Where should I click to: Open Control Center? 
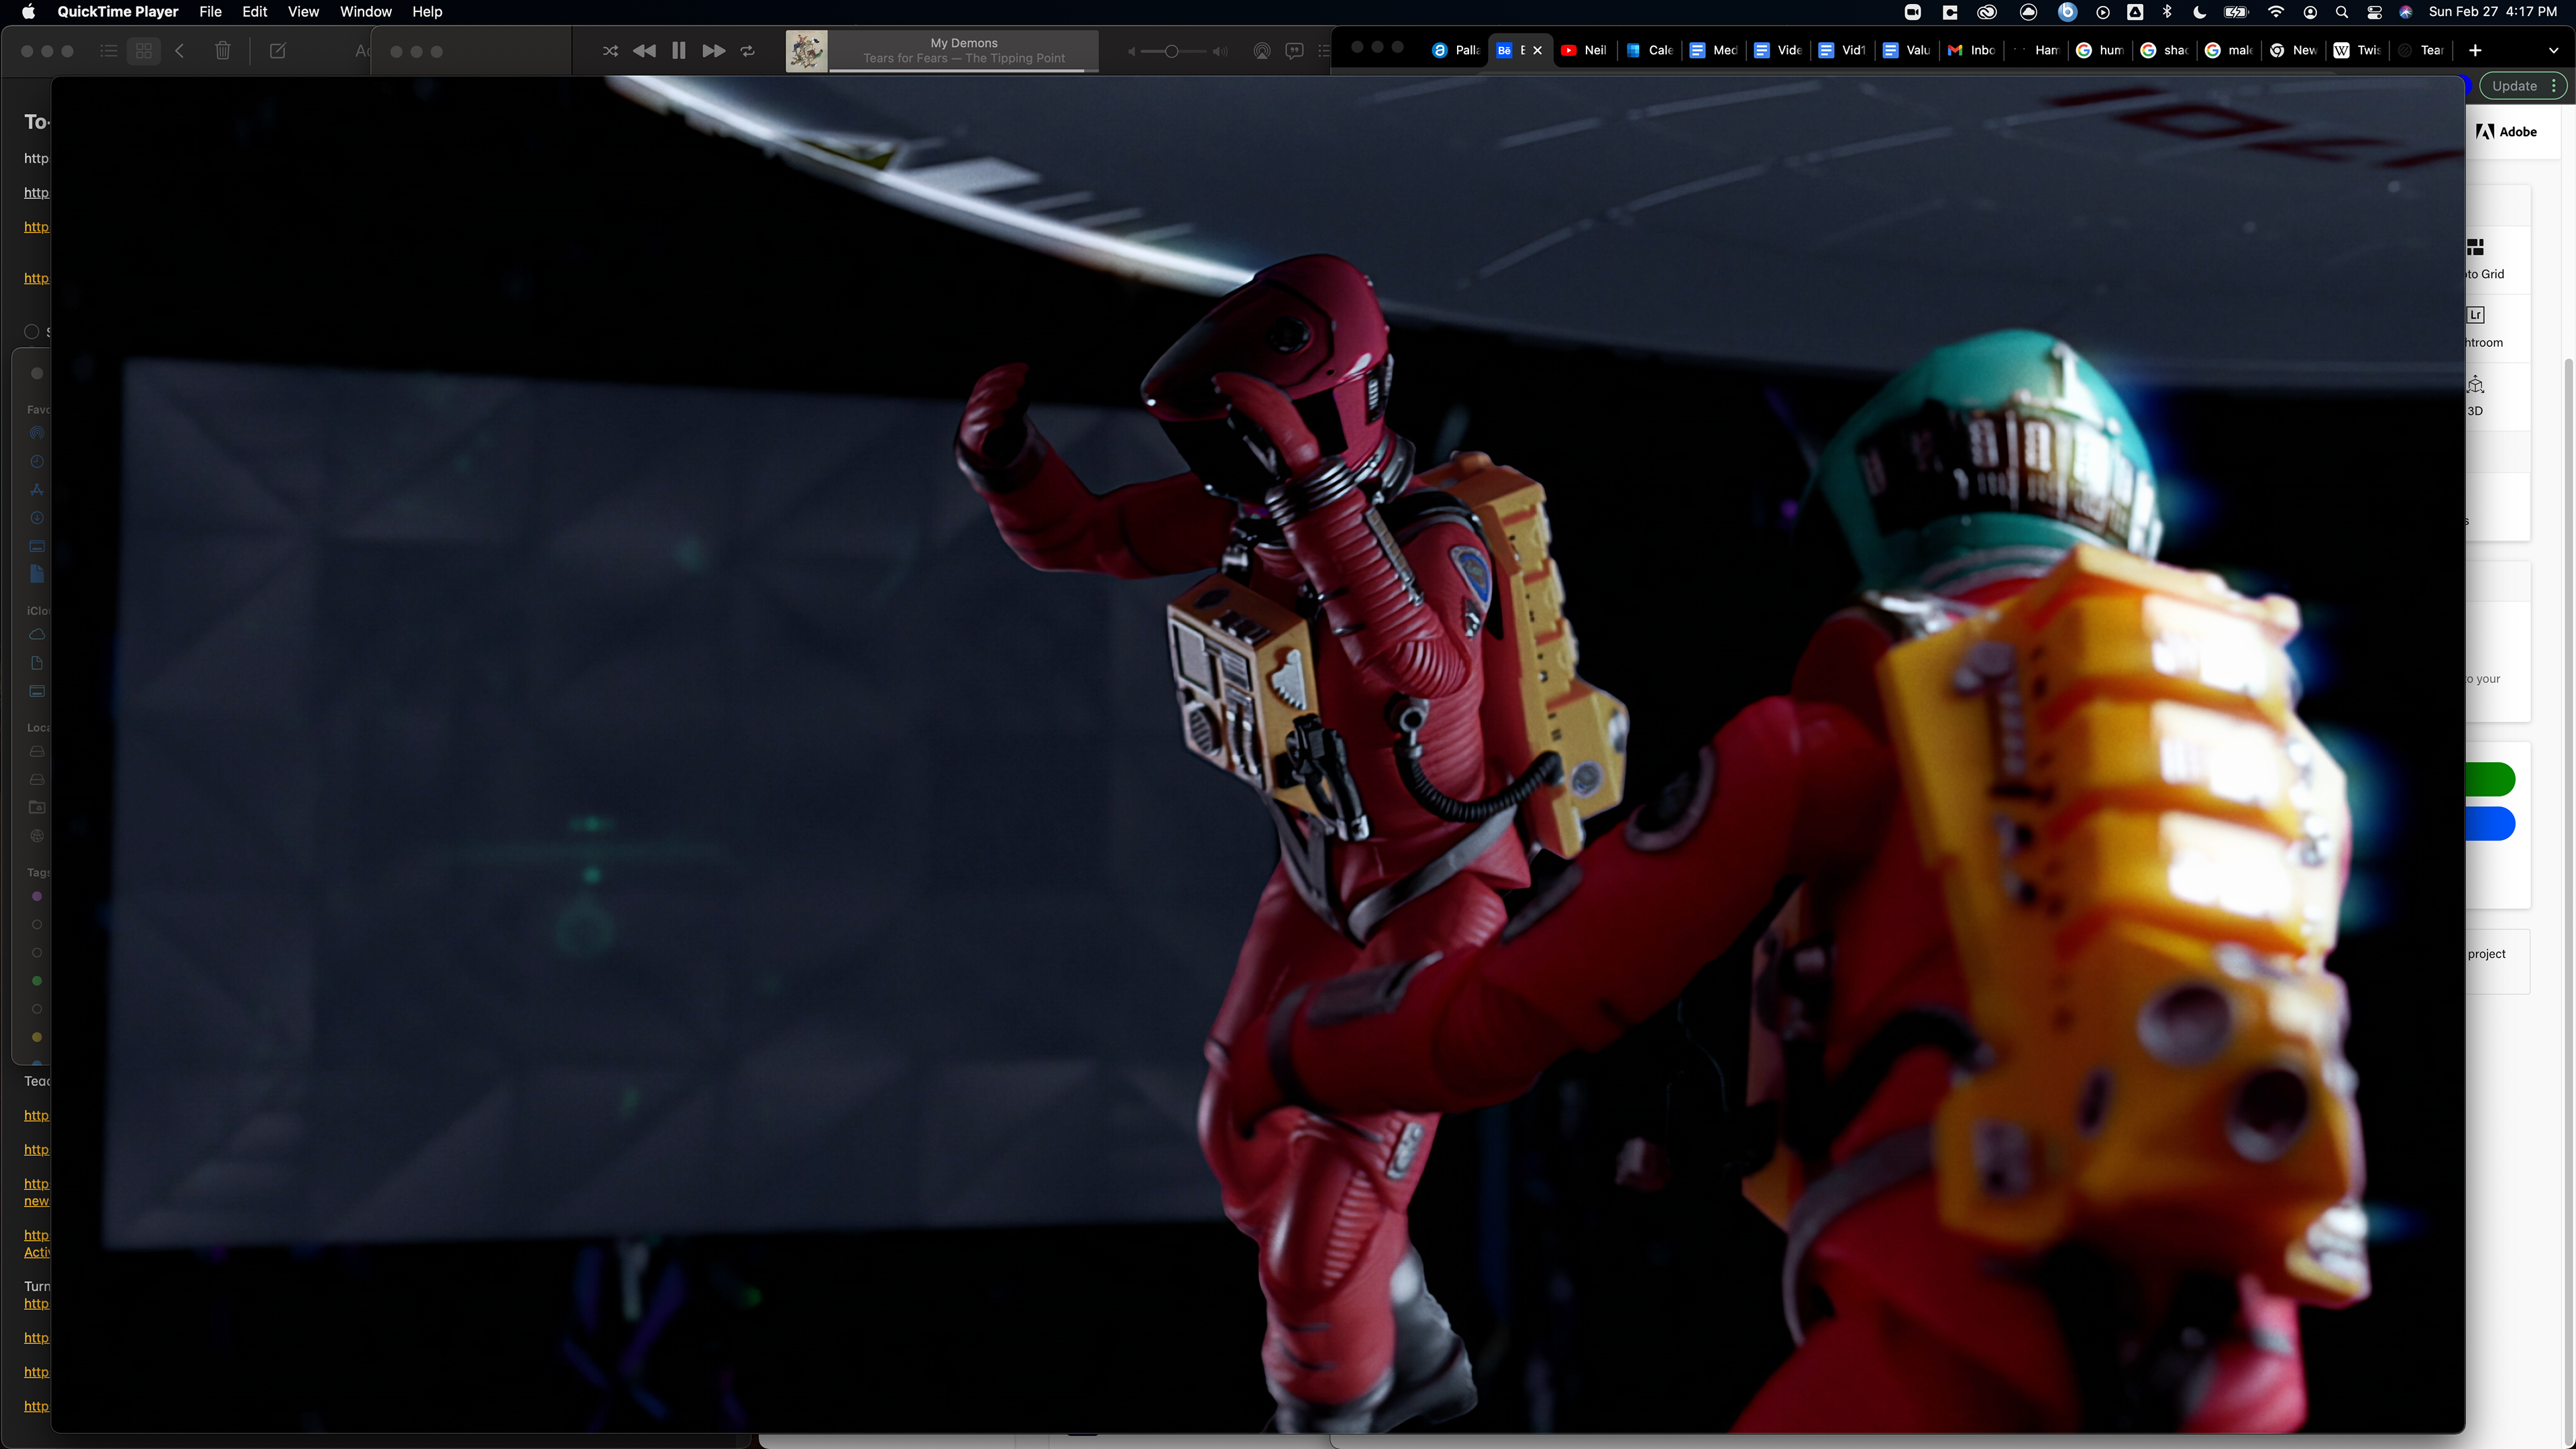click(2374, 12)
